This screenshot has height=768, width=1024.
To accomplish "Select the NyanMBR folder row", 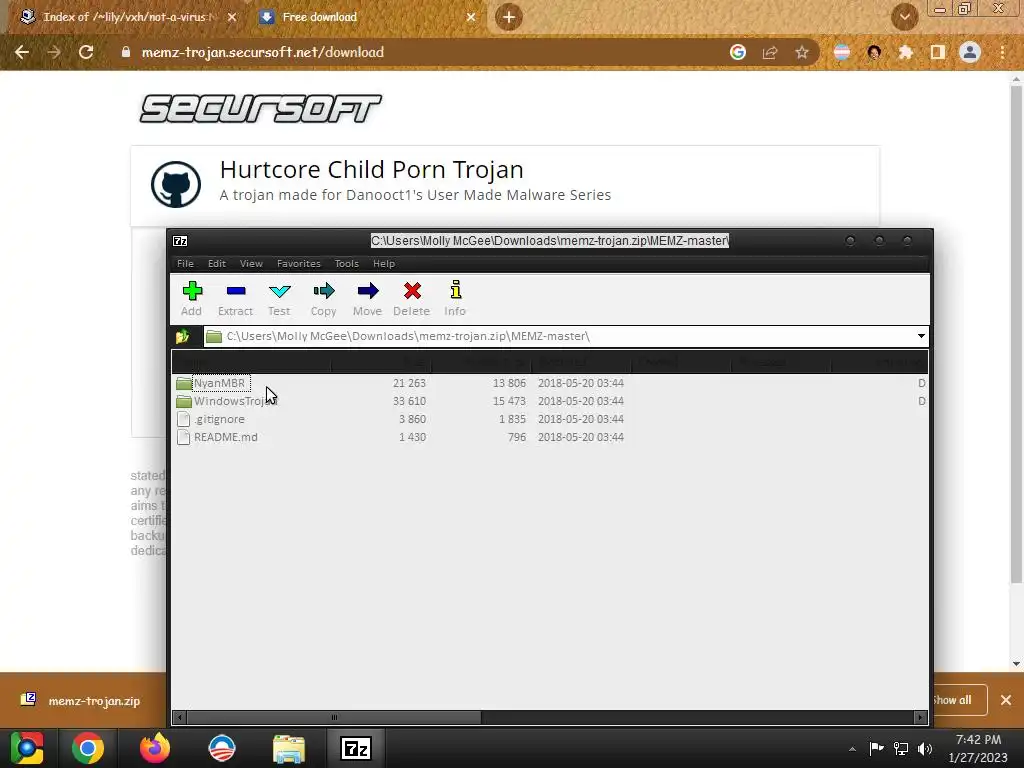I will (549, 383).
